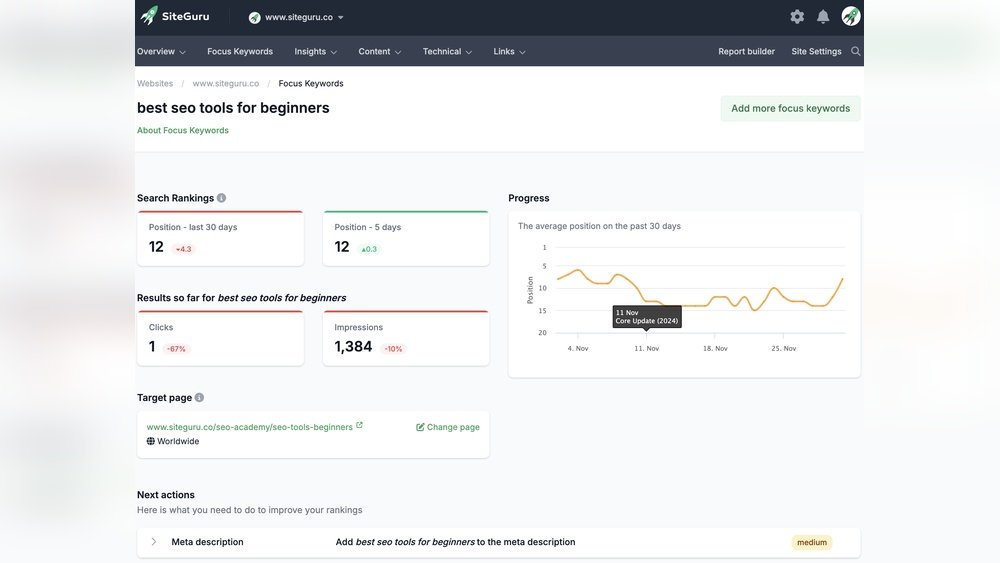Go to Focus Keywords tab
Screen dimensions: 1000x563
click(x=240, y=52)
